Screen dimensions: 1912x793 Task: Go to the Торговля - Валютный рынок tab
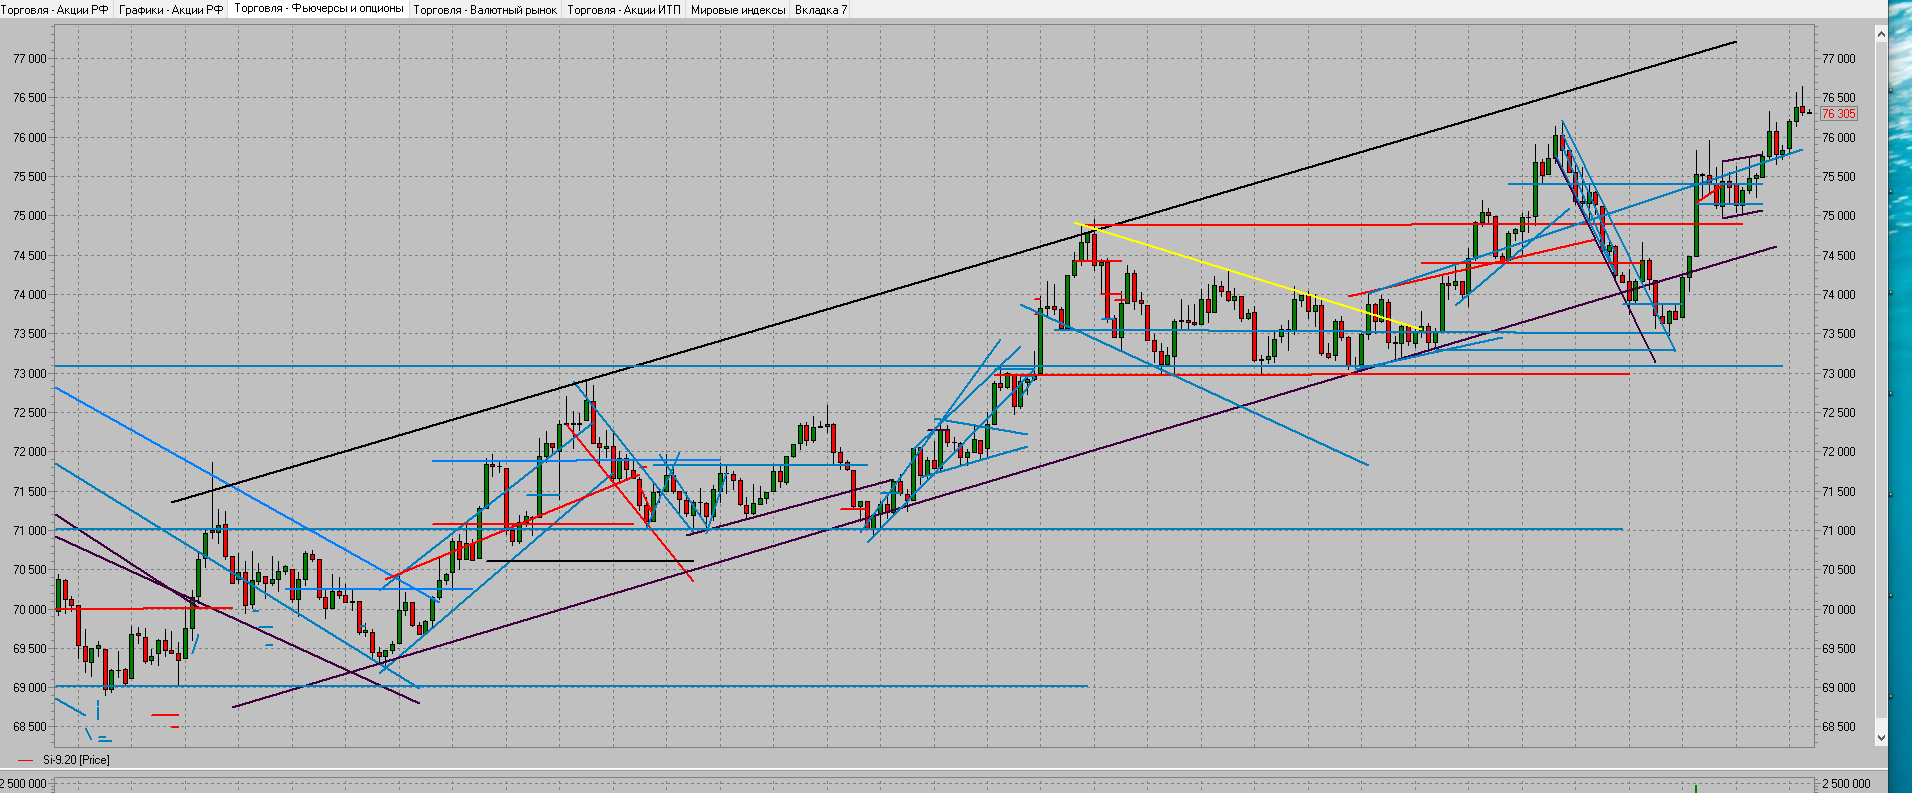point(485,10)
